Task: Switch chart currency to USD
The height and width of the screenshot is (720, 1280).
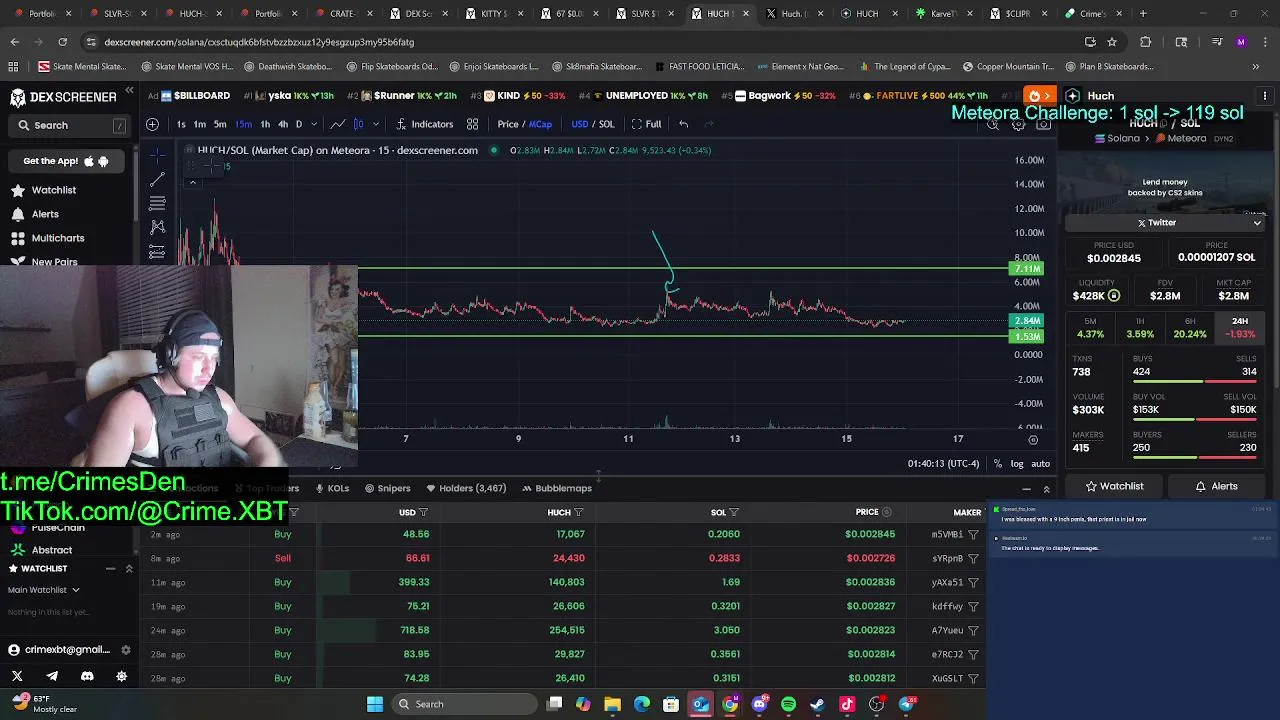Action: [x=579, y=124]
